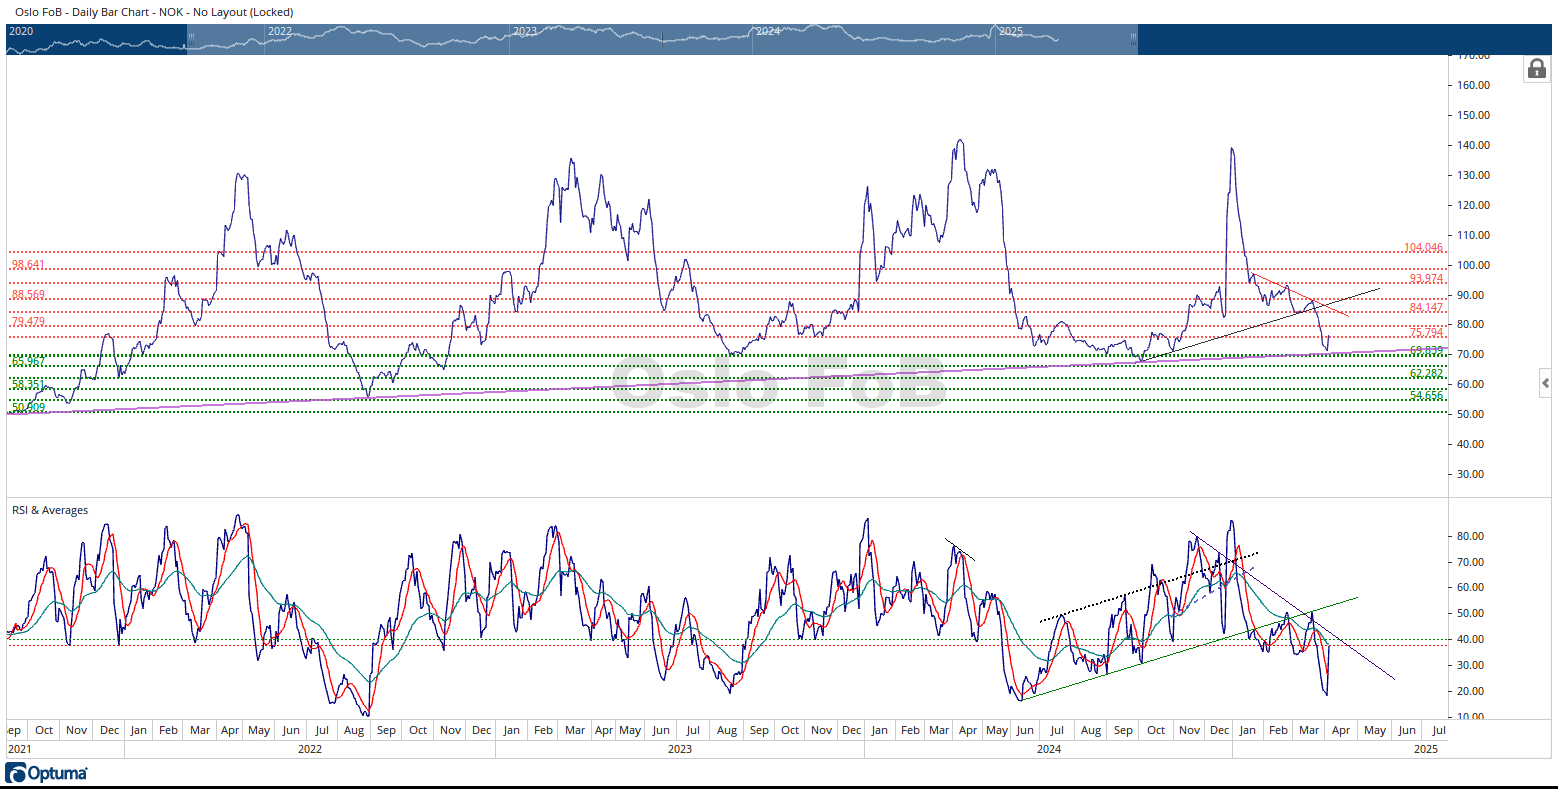This screenshot has height=789, width=1558.
Task: Click the Optuma logo in bottom left
Action: pos(47,773)
